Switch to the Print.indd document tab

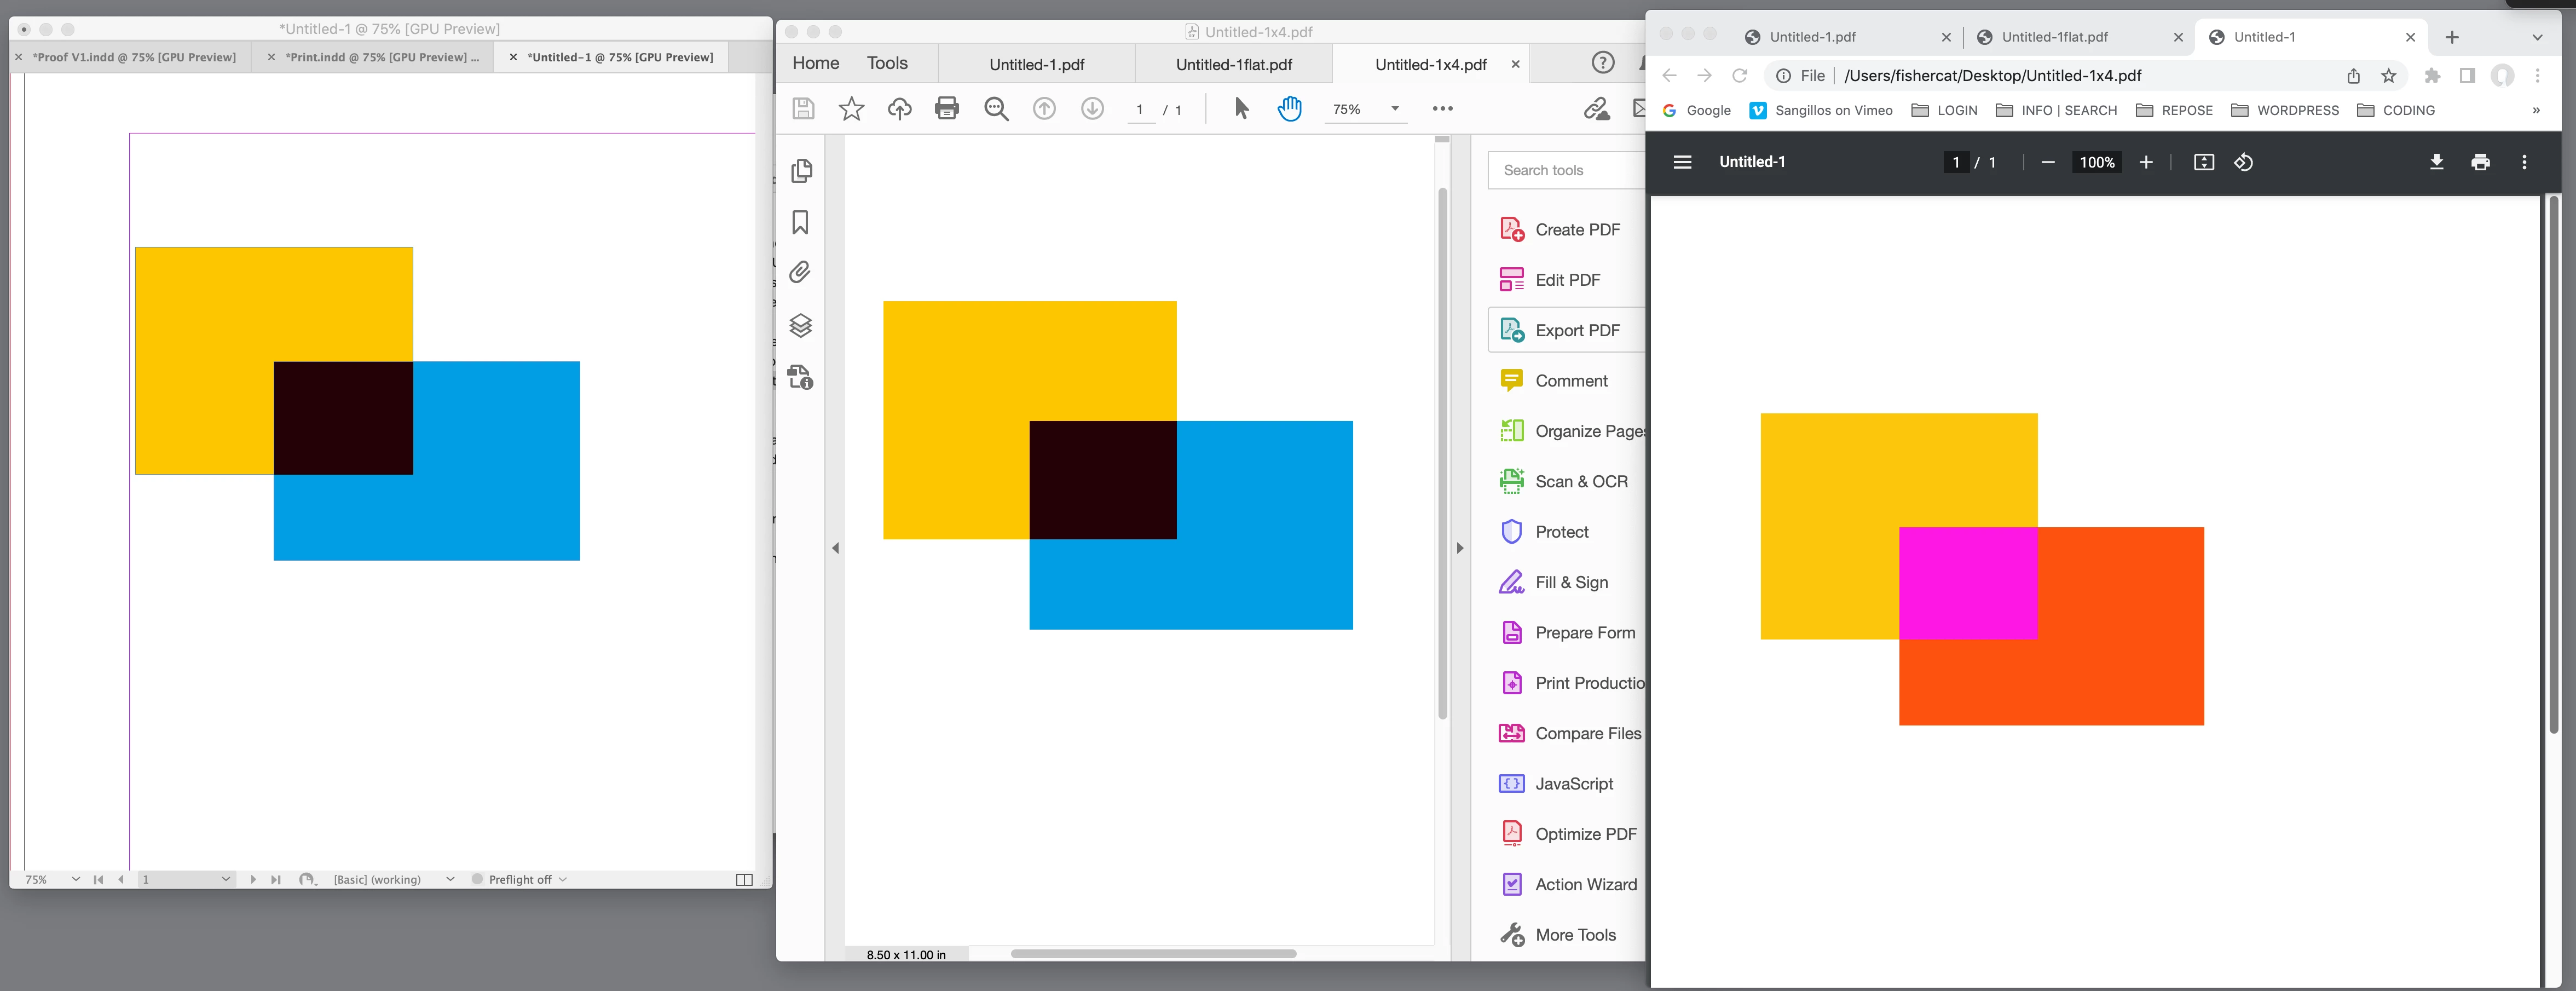381,57
